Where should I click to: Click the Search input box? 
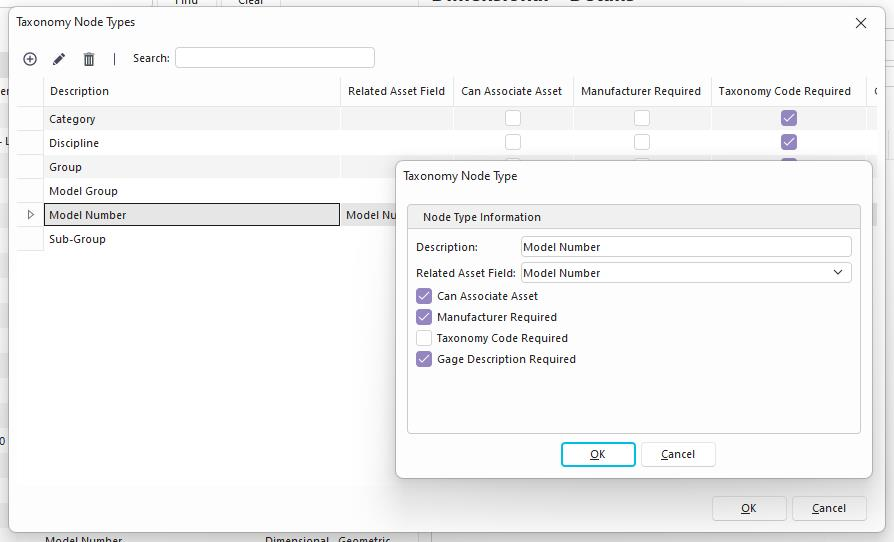(x=274, y=58)
